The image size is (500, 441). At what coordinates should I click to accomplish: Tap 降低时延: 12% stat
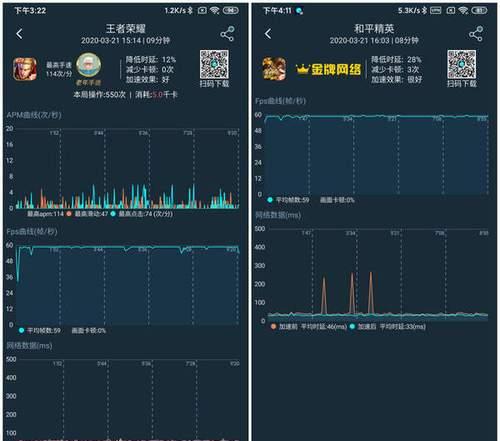151,60
